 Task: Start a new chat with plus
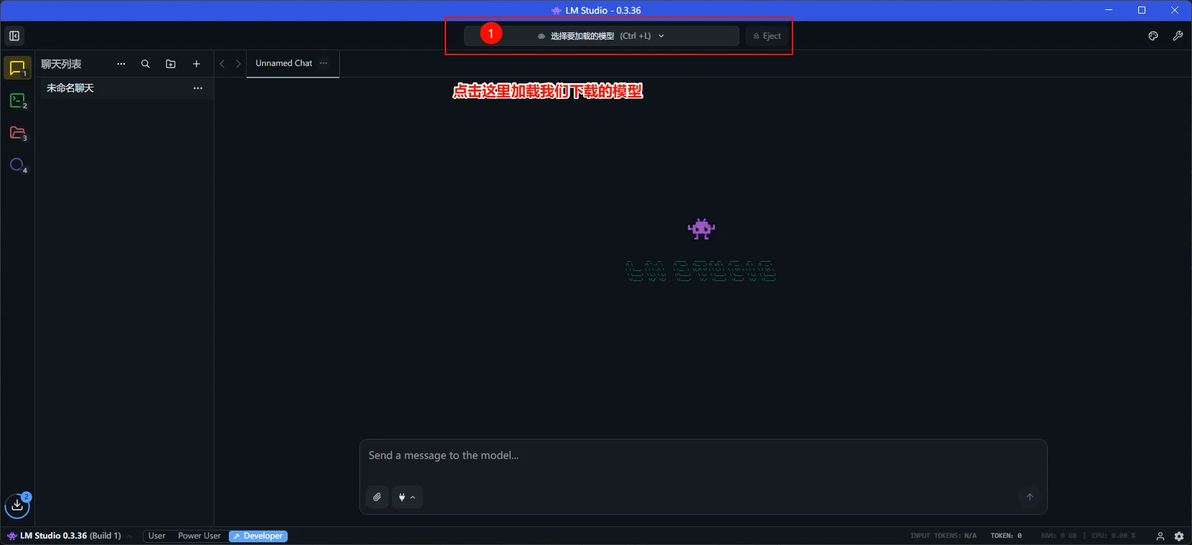pyautogui.click(x=196, y=64)
